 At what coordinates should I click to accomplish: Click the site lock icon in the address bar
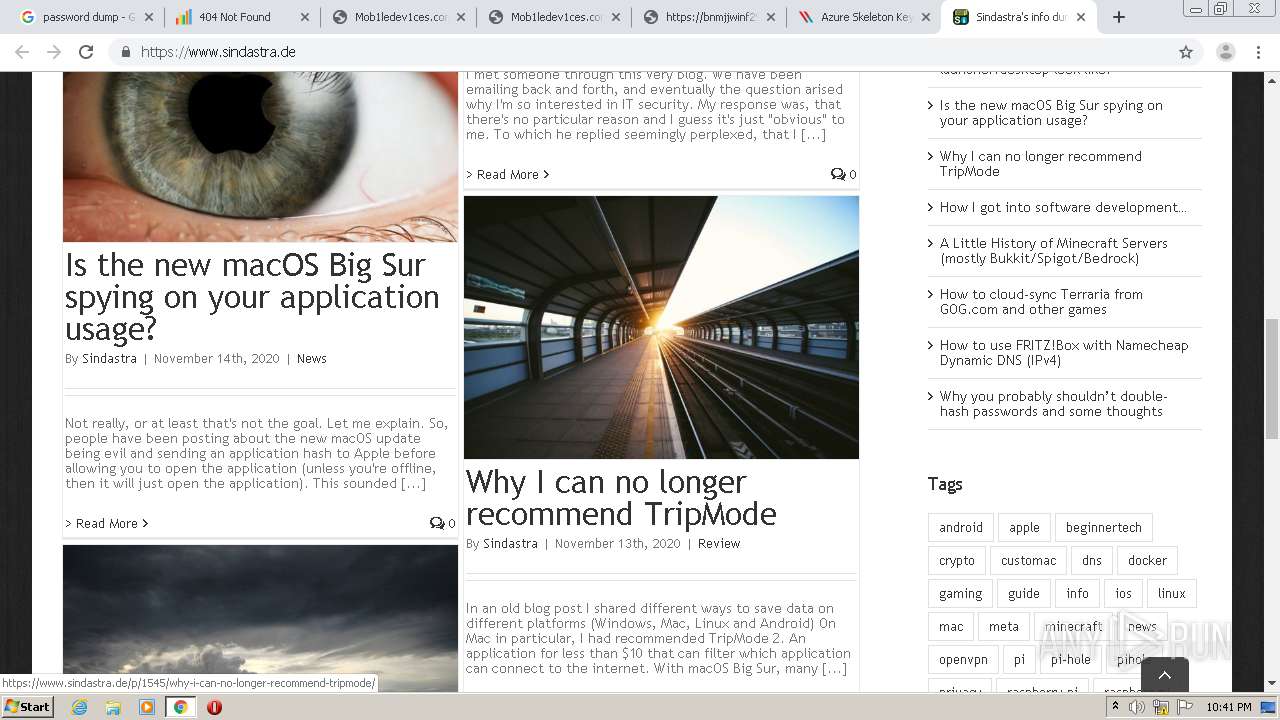(126, 52)
